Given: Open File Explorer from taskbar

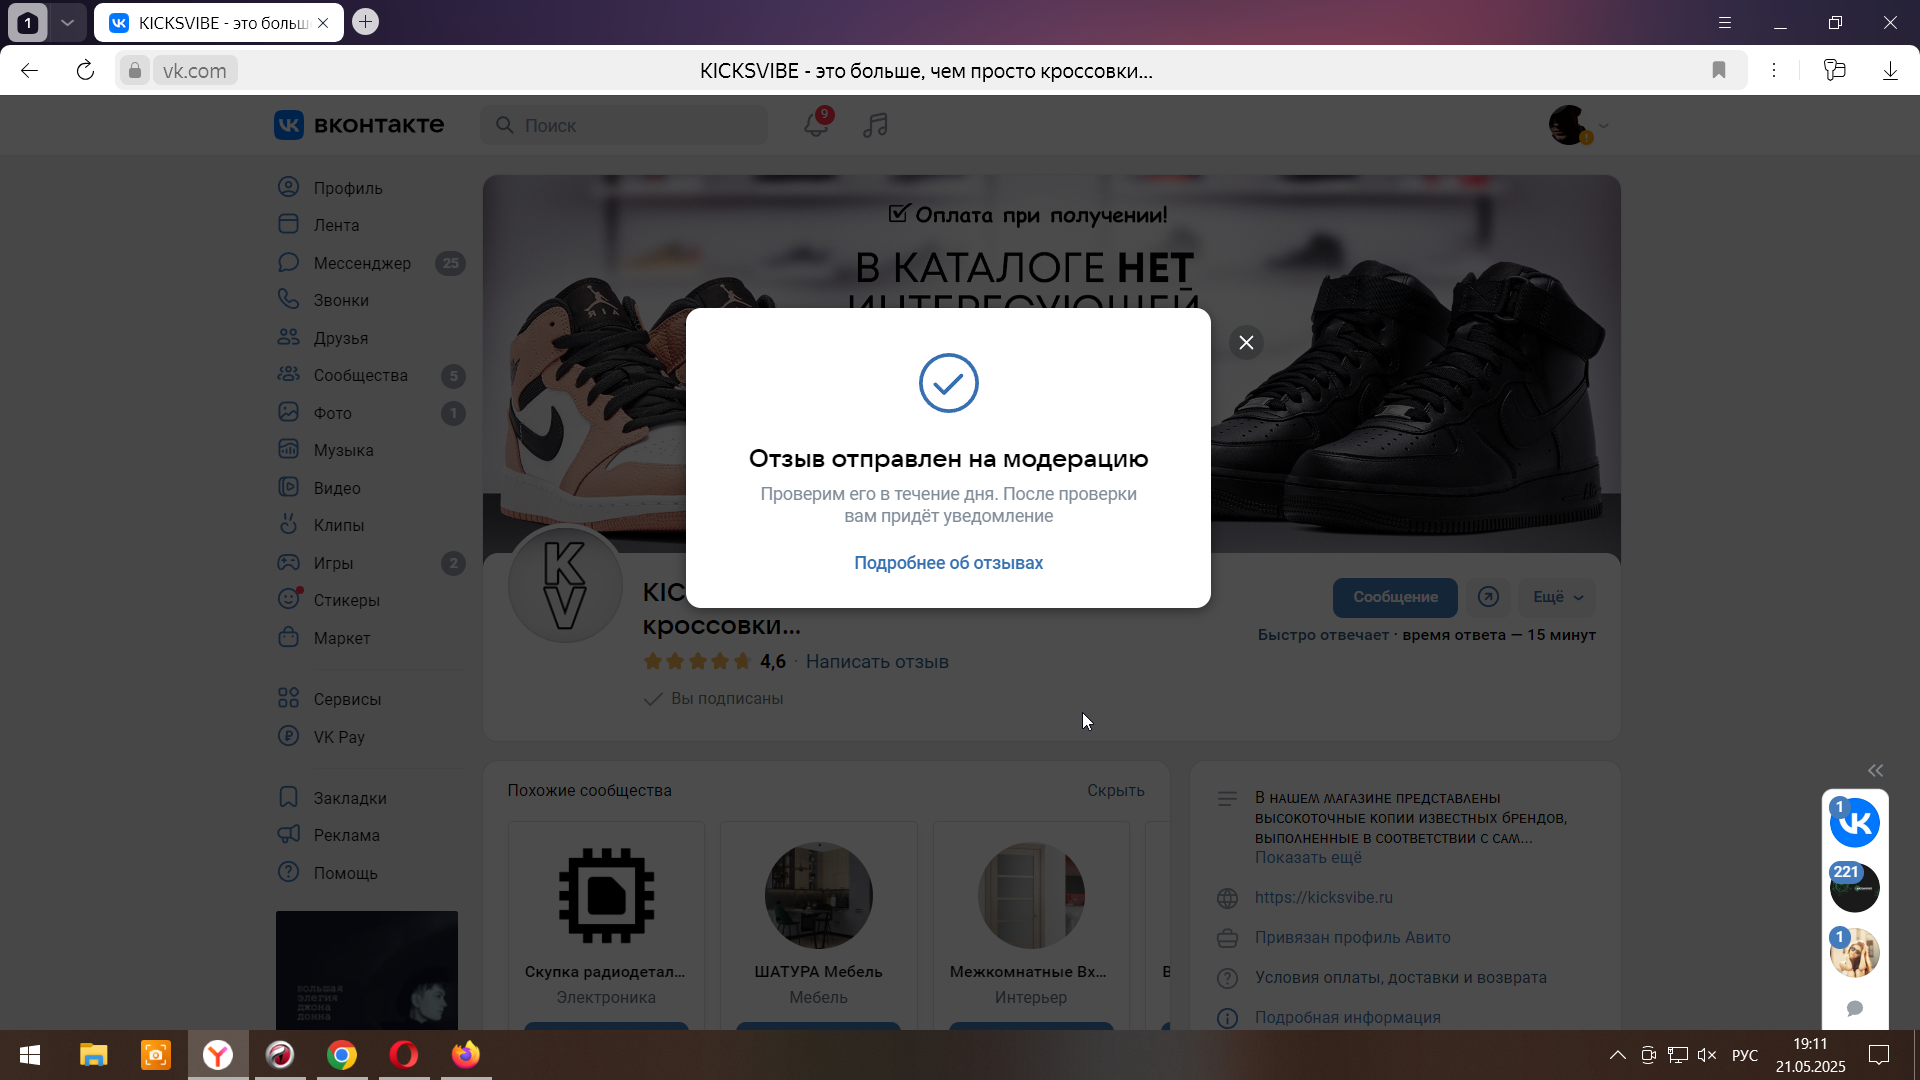Looking at the screenshot, I should 93,1055.
